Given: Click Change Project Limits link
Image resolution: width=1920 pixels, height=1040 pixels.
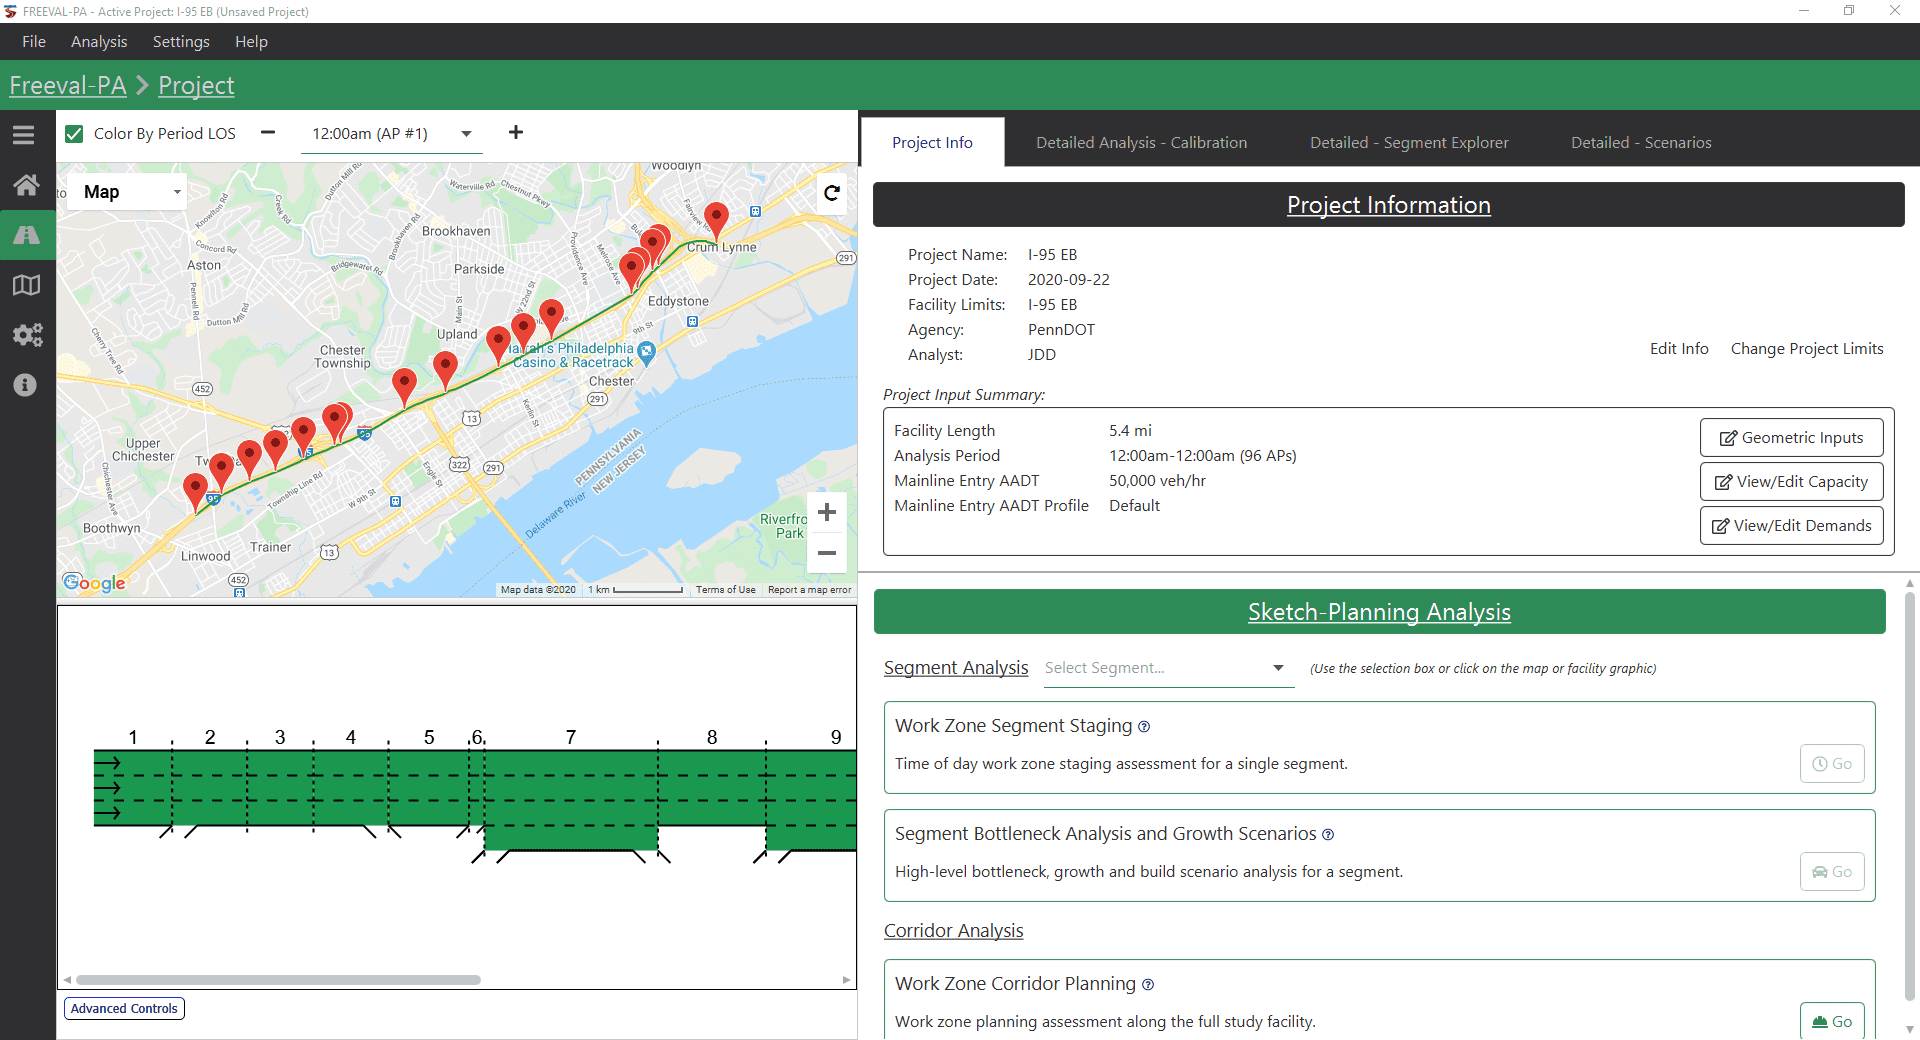Looking at the screenshot, I should click(x=1807, y=349).
